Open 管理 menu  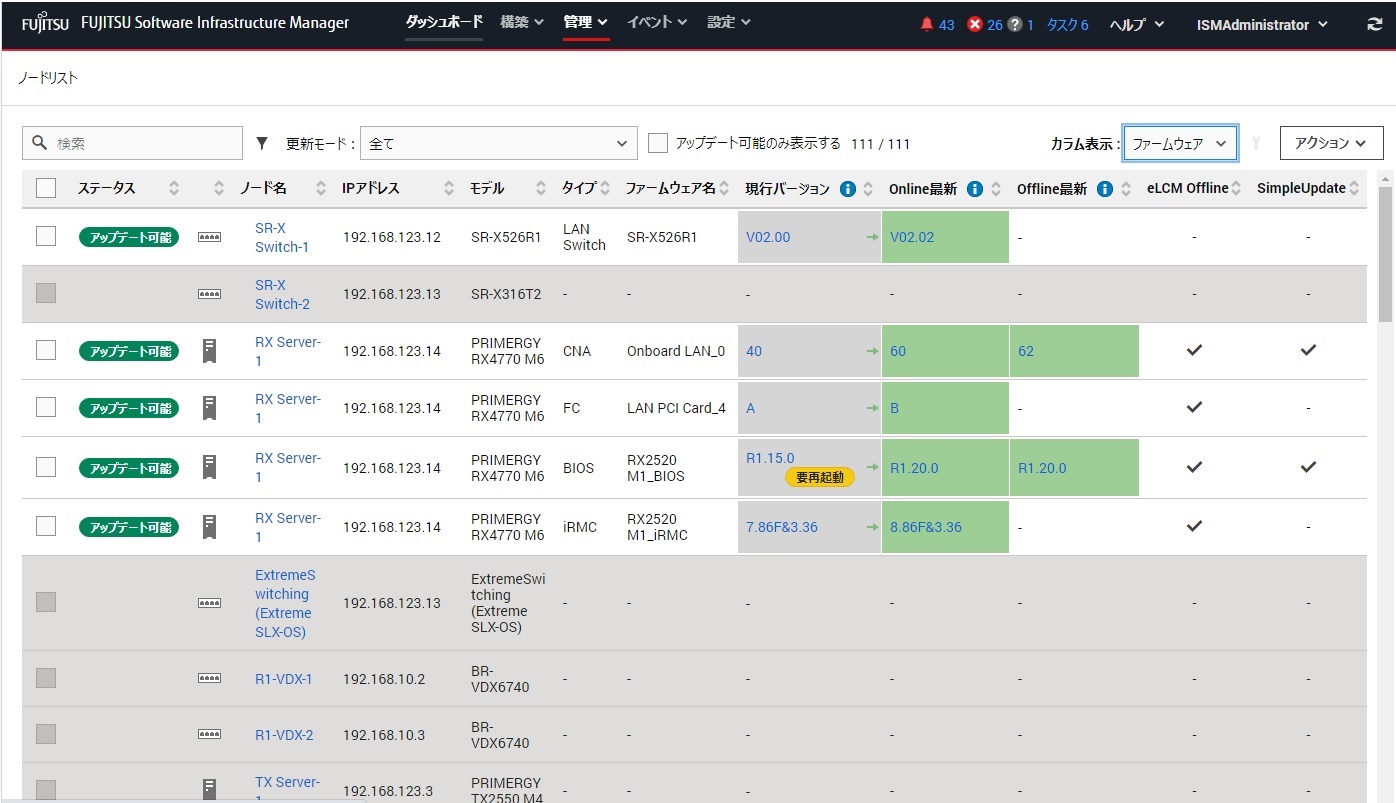coord(586,22)
